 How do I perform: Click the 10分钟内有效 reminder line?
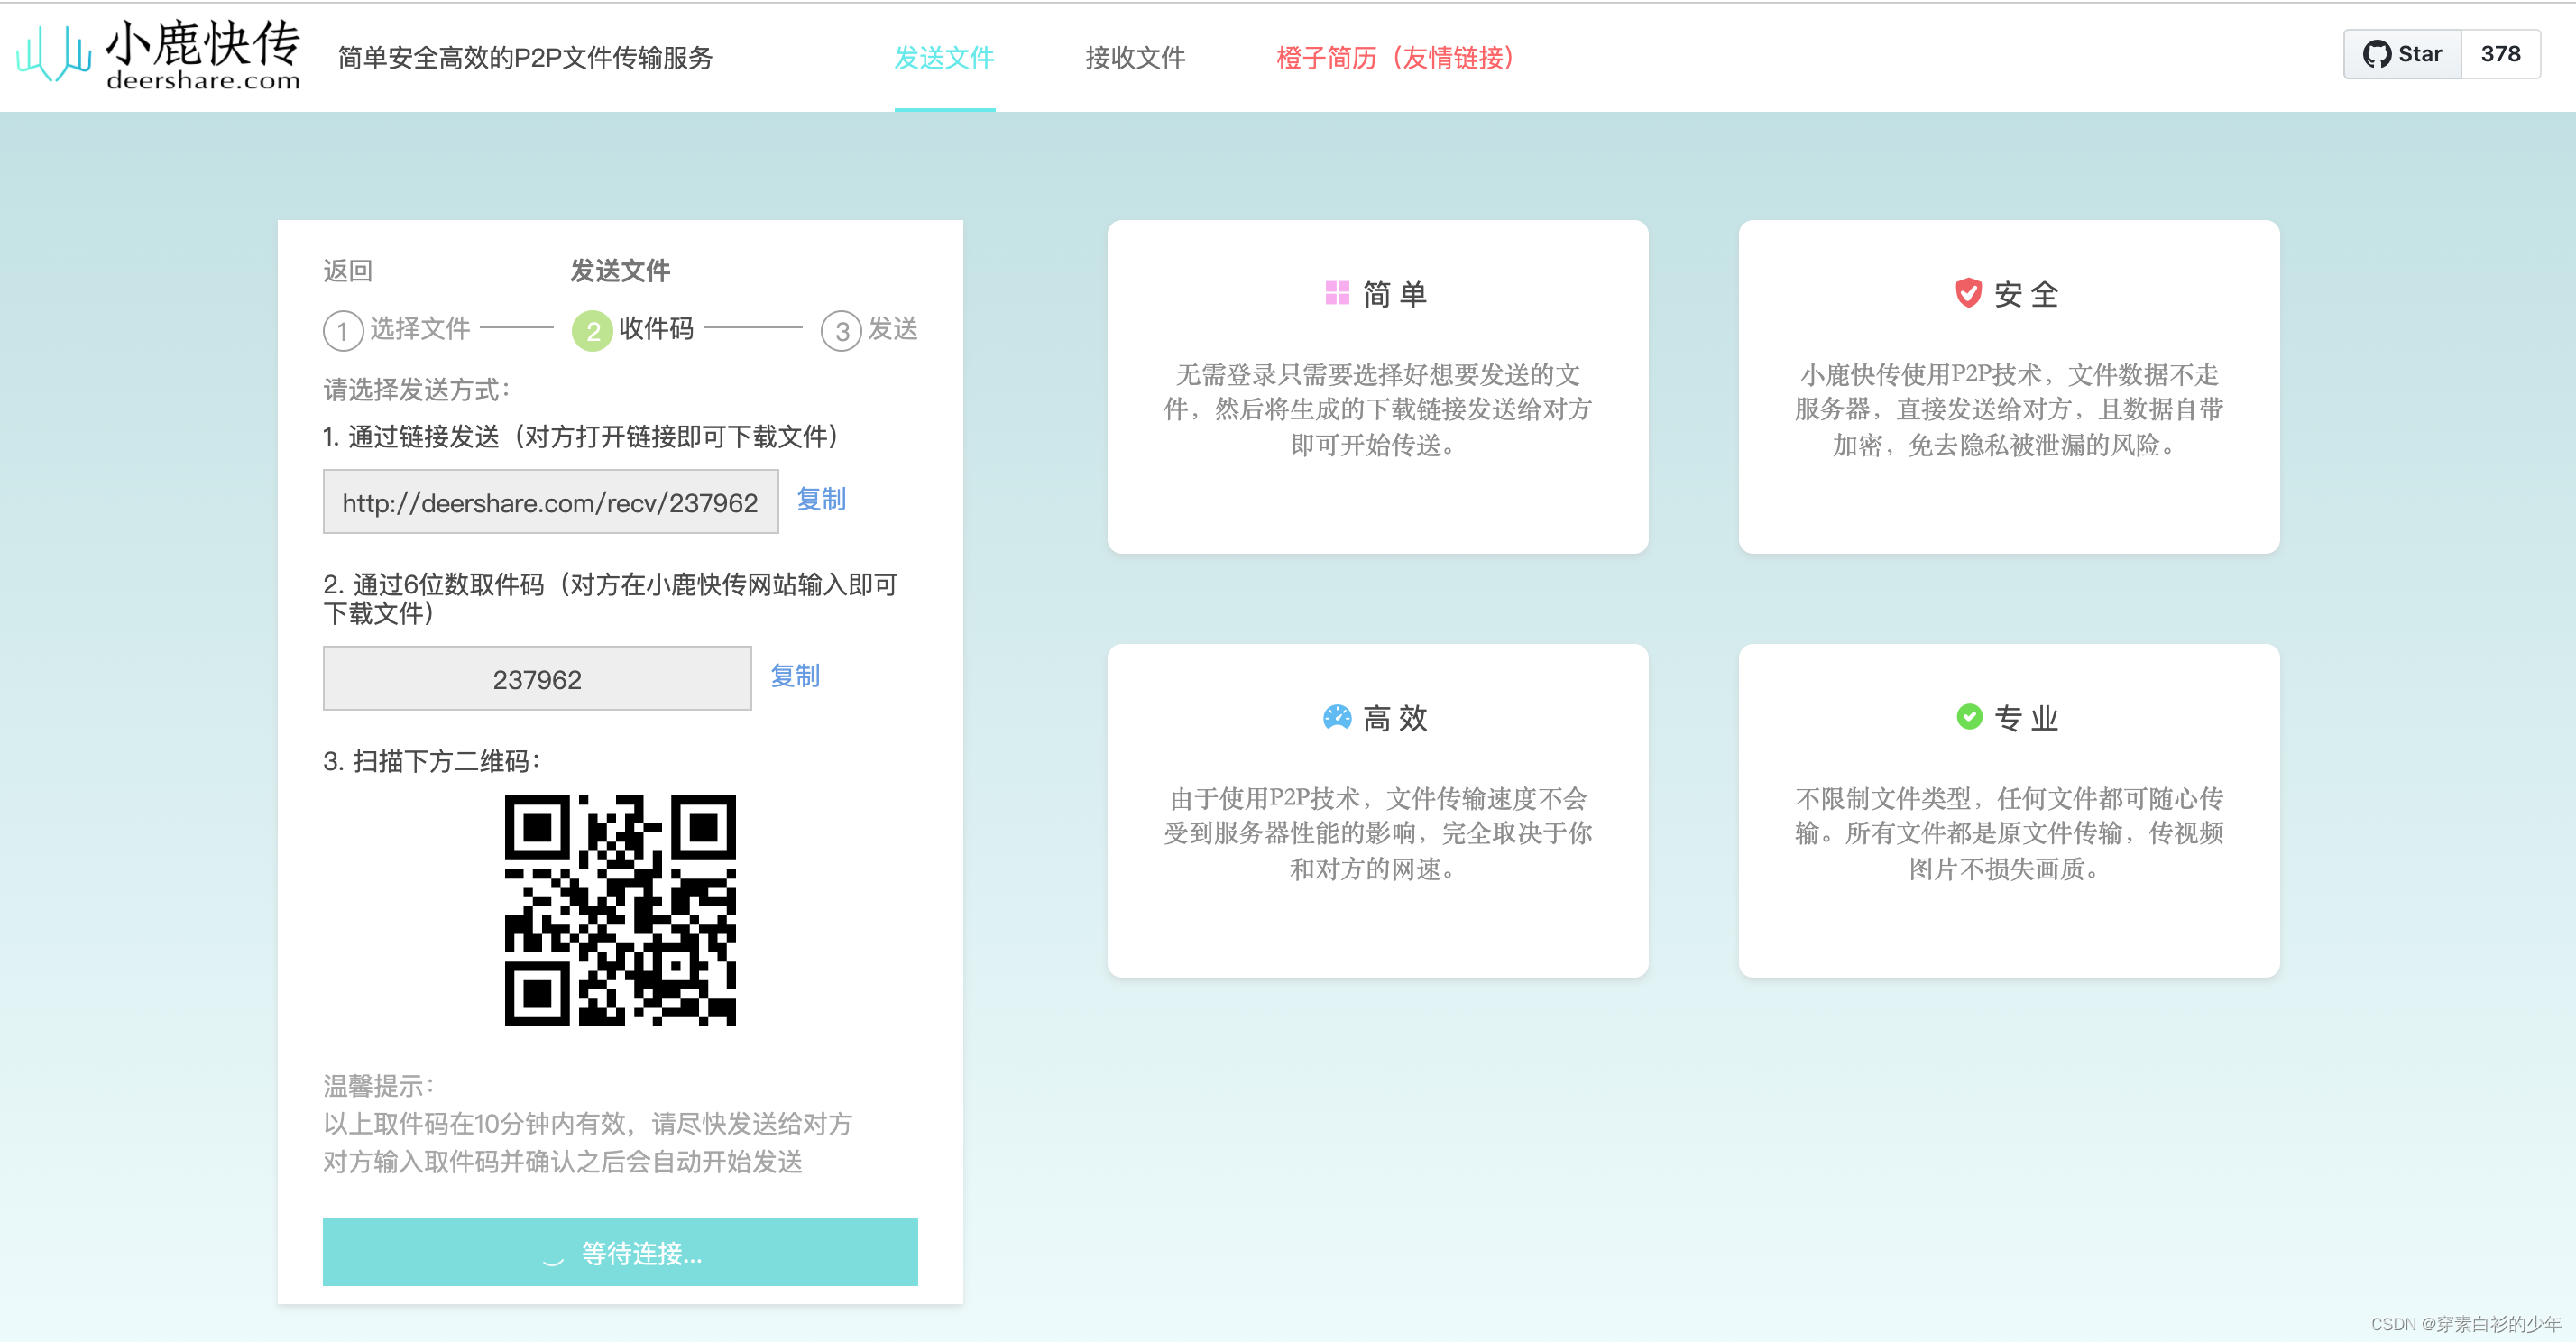(588, 1124)
